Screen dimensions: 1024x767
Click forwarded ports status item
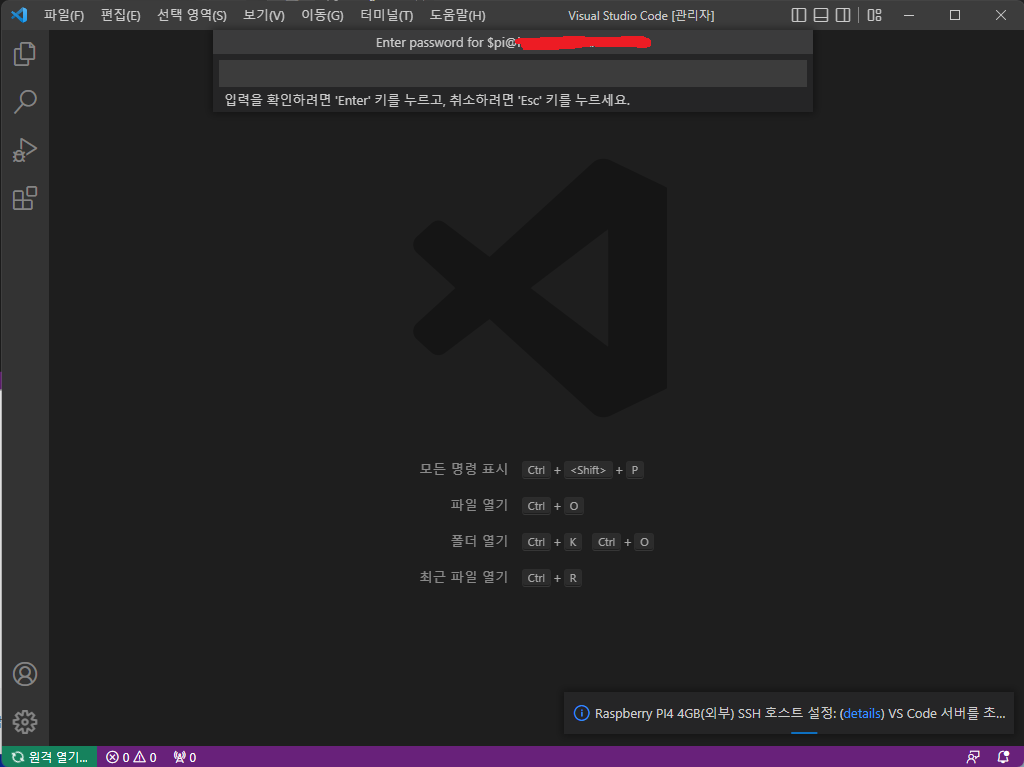tap(185, 757)
